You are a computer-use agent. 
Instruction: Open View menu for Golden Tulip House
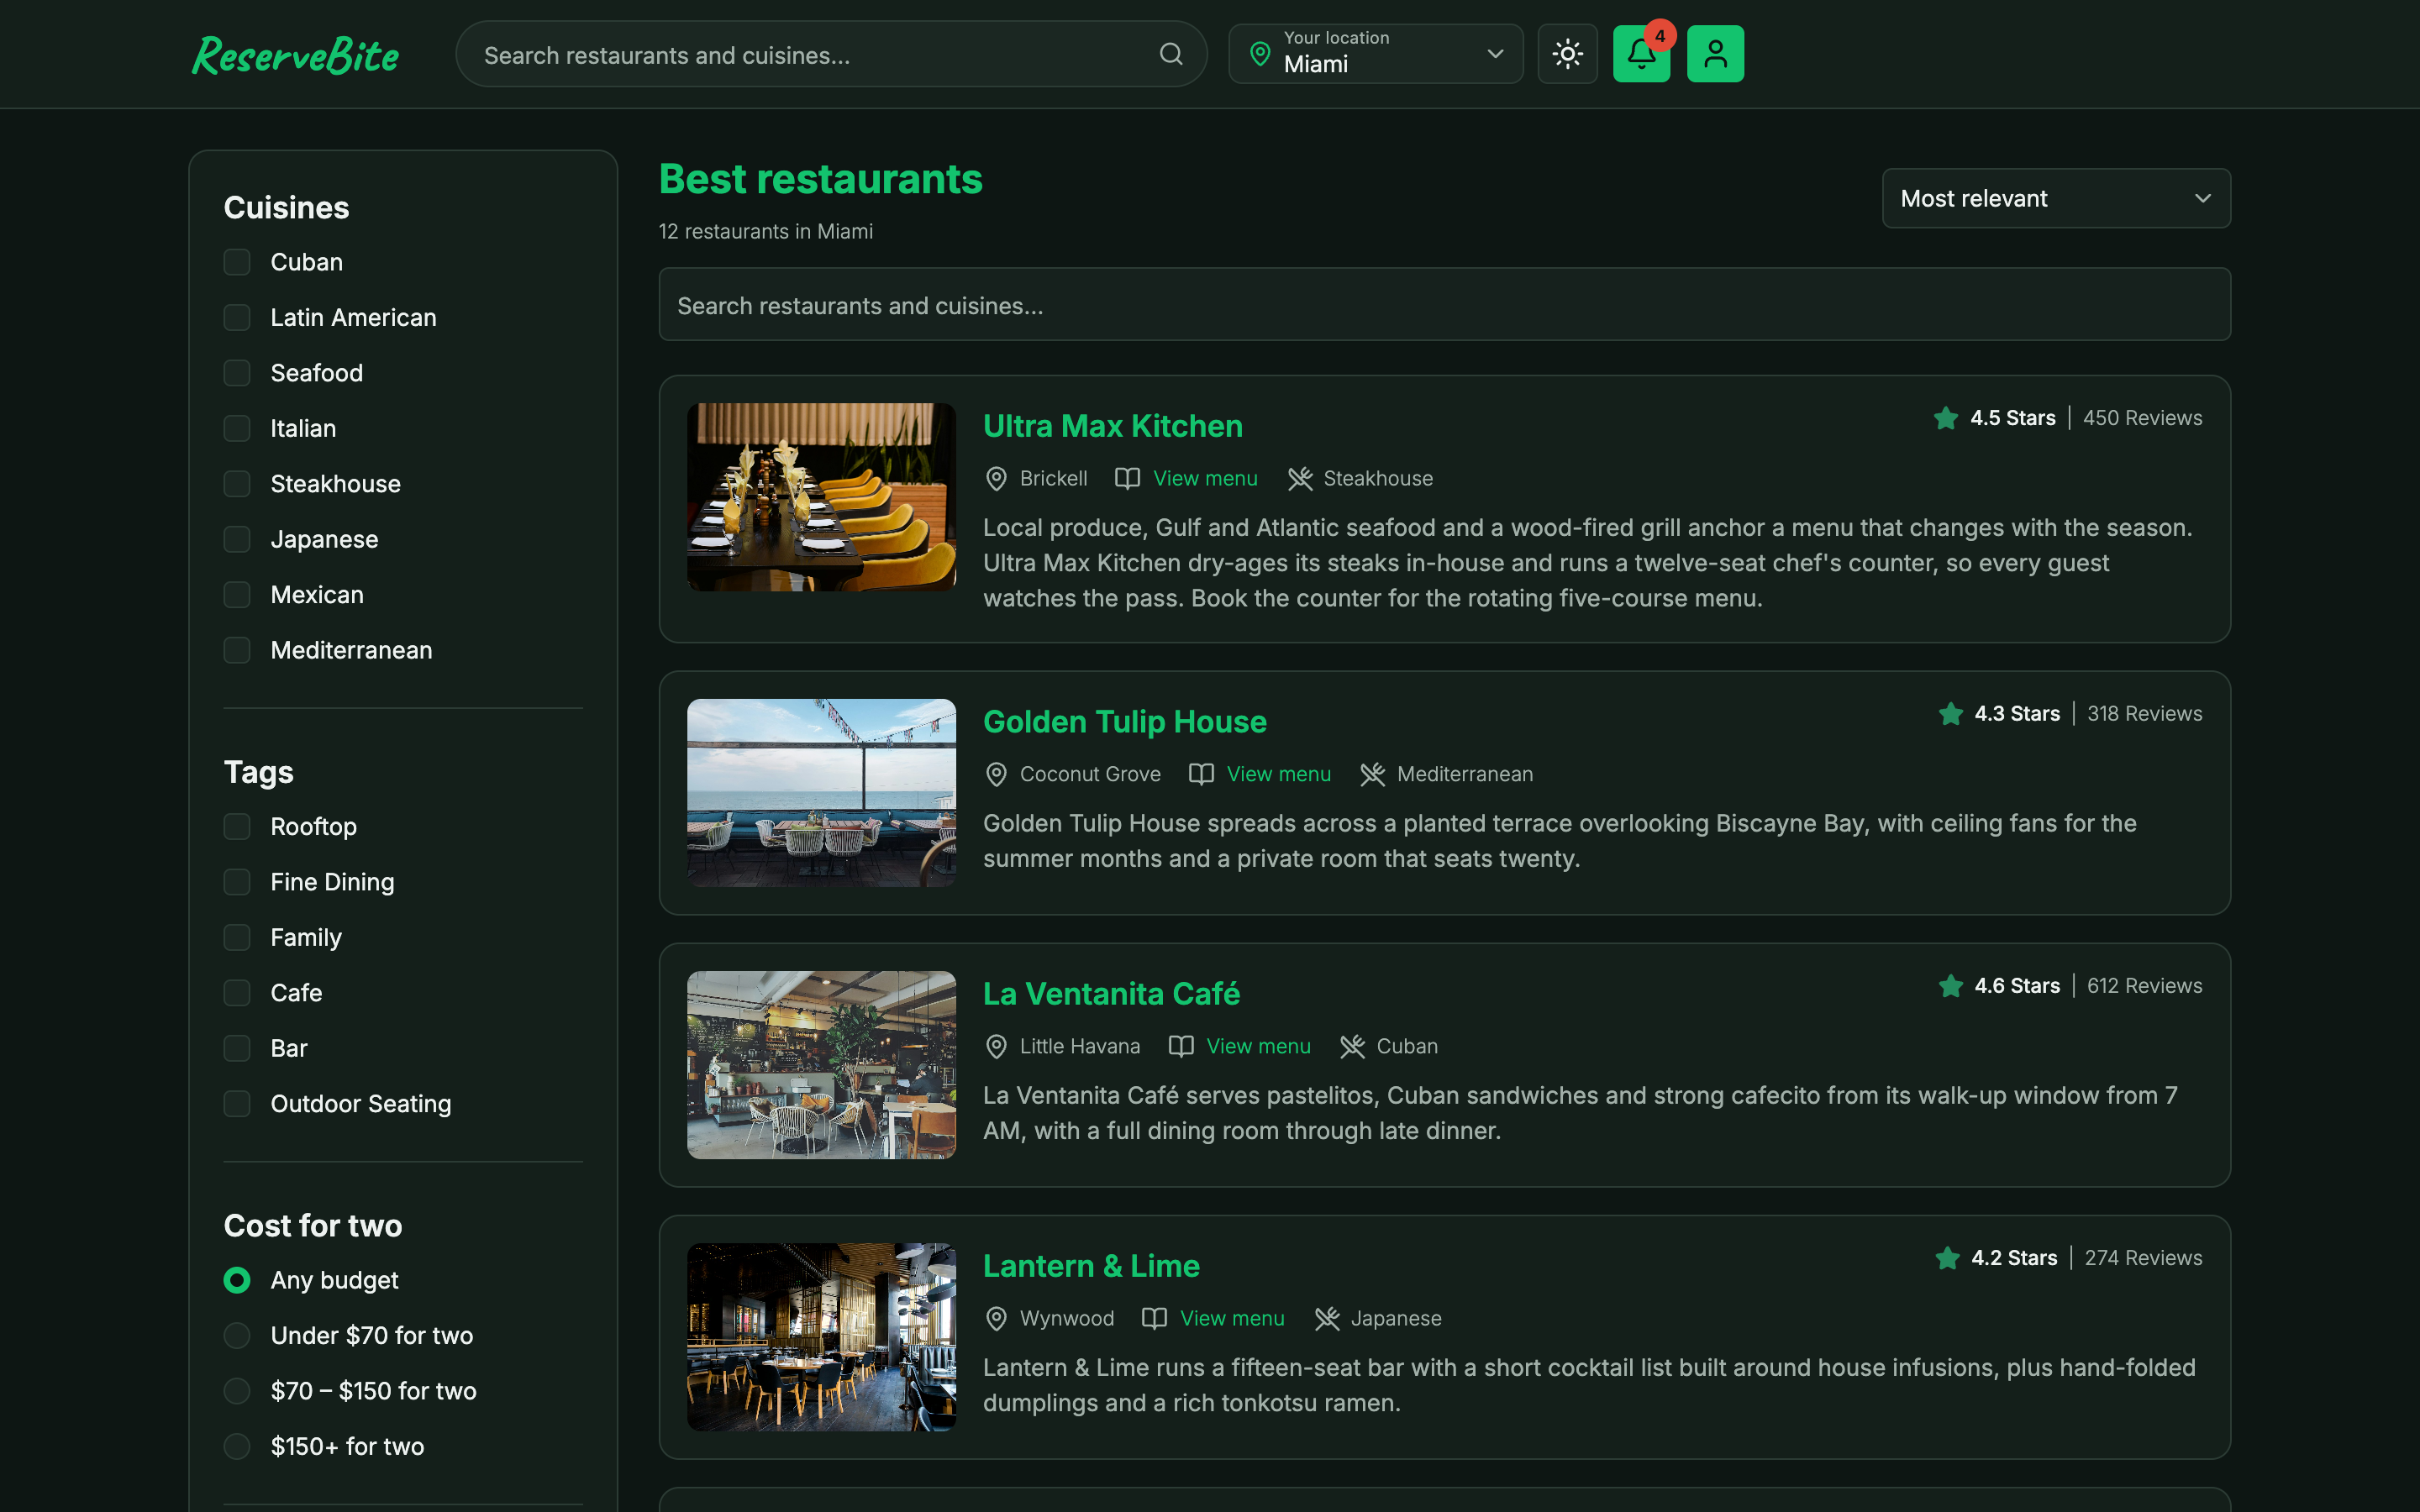click(1279, 775)
